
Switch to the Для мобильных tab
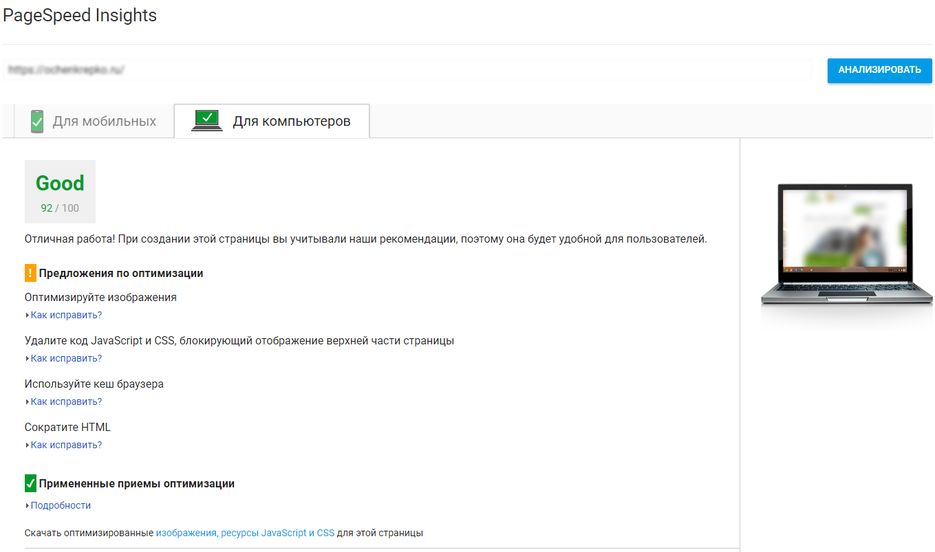click(94, 121)
